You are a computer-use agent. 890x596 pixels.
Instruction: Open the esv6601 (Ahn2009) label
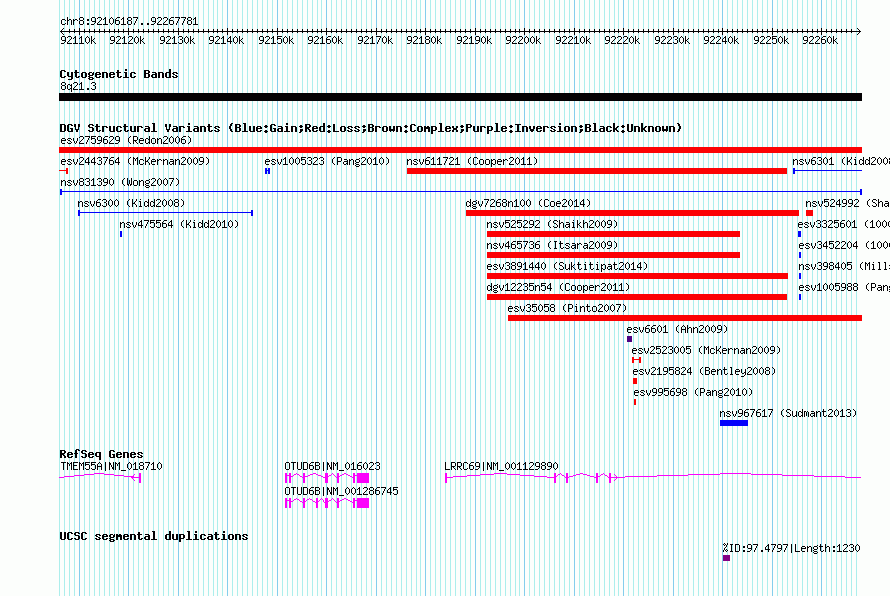click(x=677, y=329)
